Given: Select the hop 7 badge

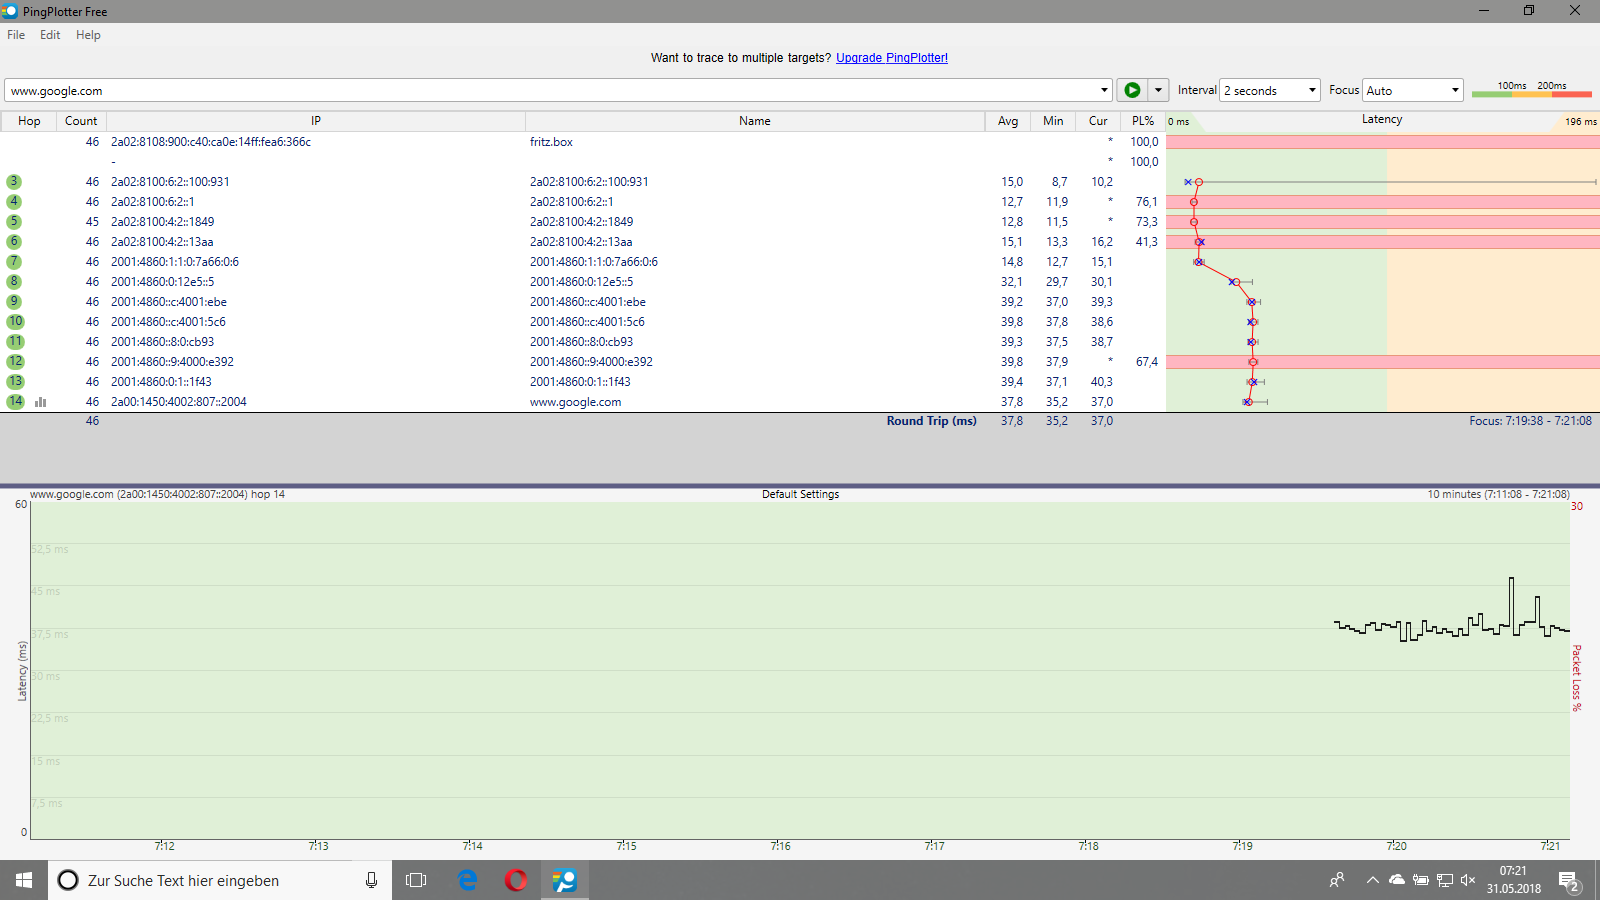Looking at the screenshot, I should [x=14, y=262].
